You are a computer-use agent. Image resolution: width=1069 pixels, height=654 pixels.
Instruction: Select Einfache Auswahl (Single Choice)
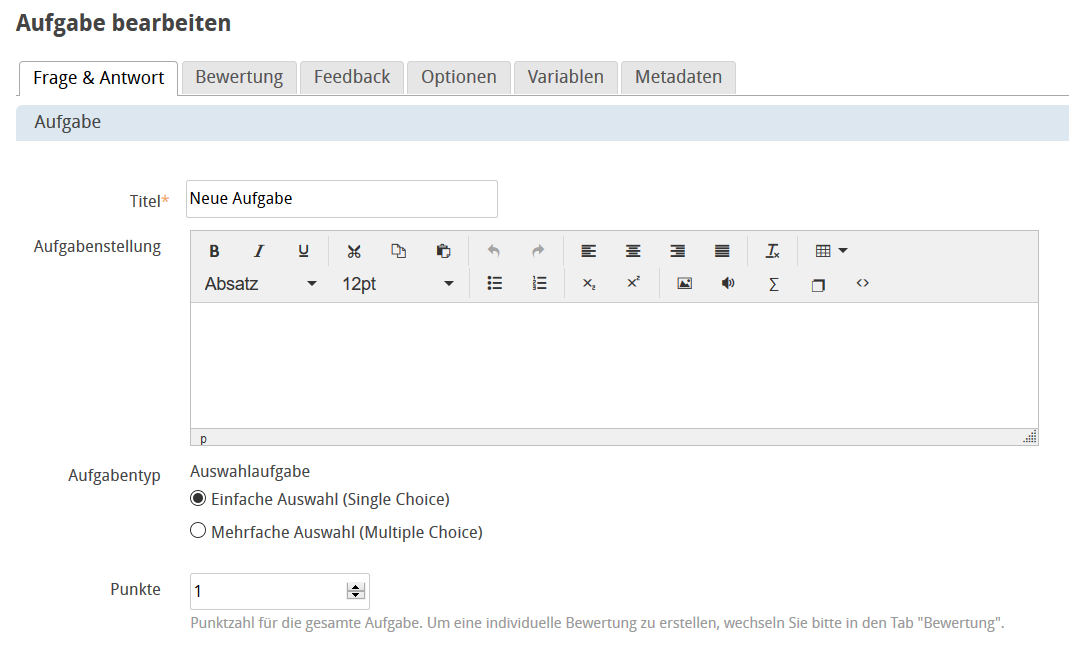pos(197,497)
